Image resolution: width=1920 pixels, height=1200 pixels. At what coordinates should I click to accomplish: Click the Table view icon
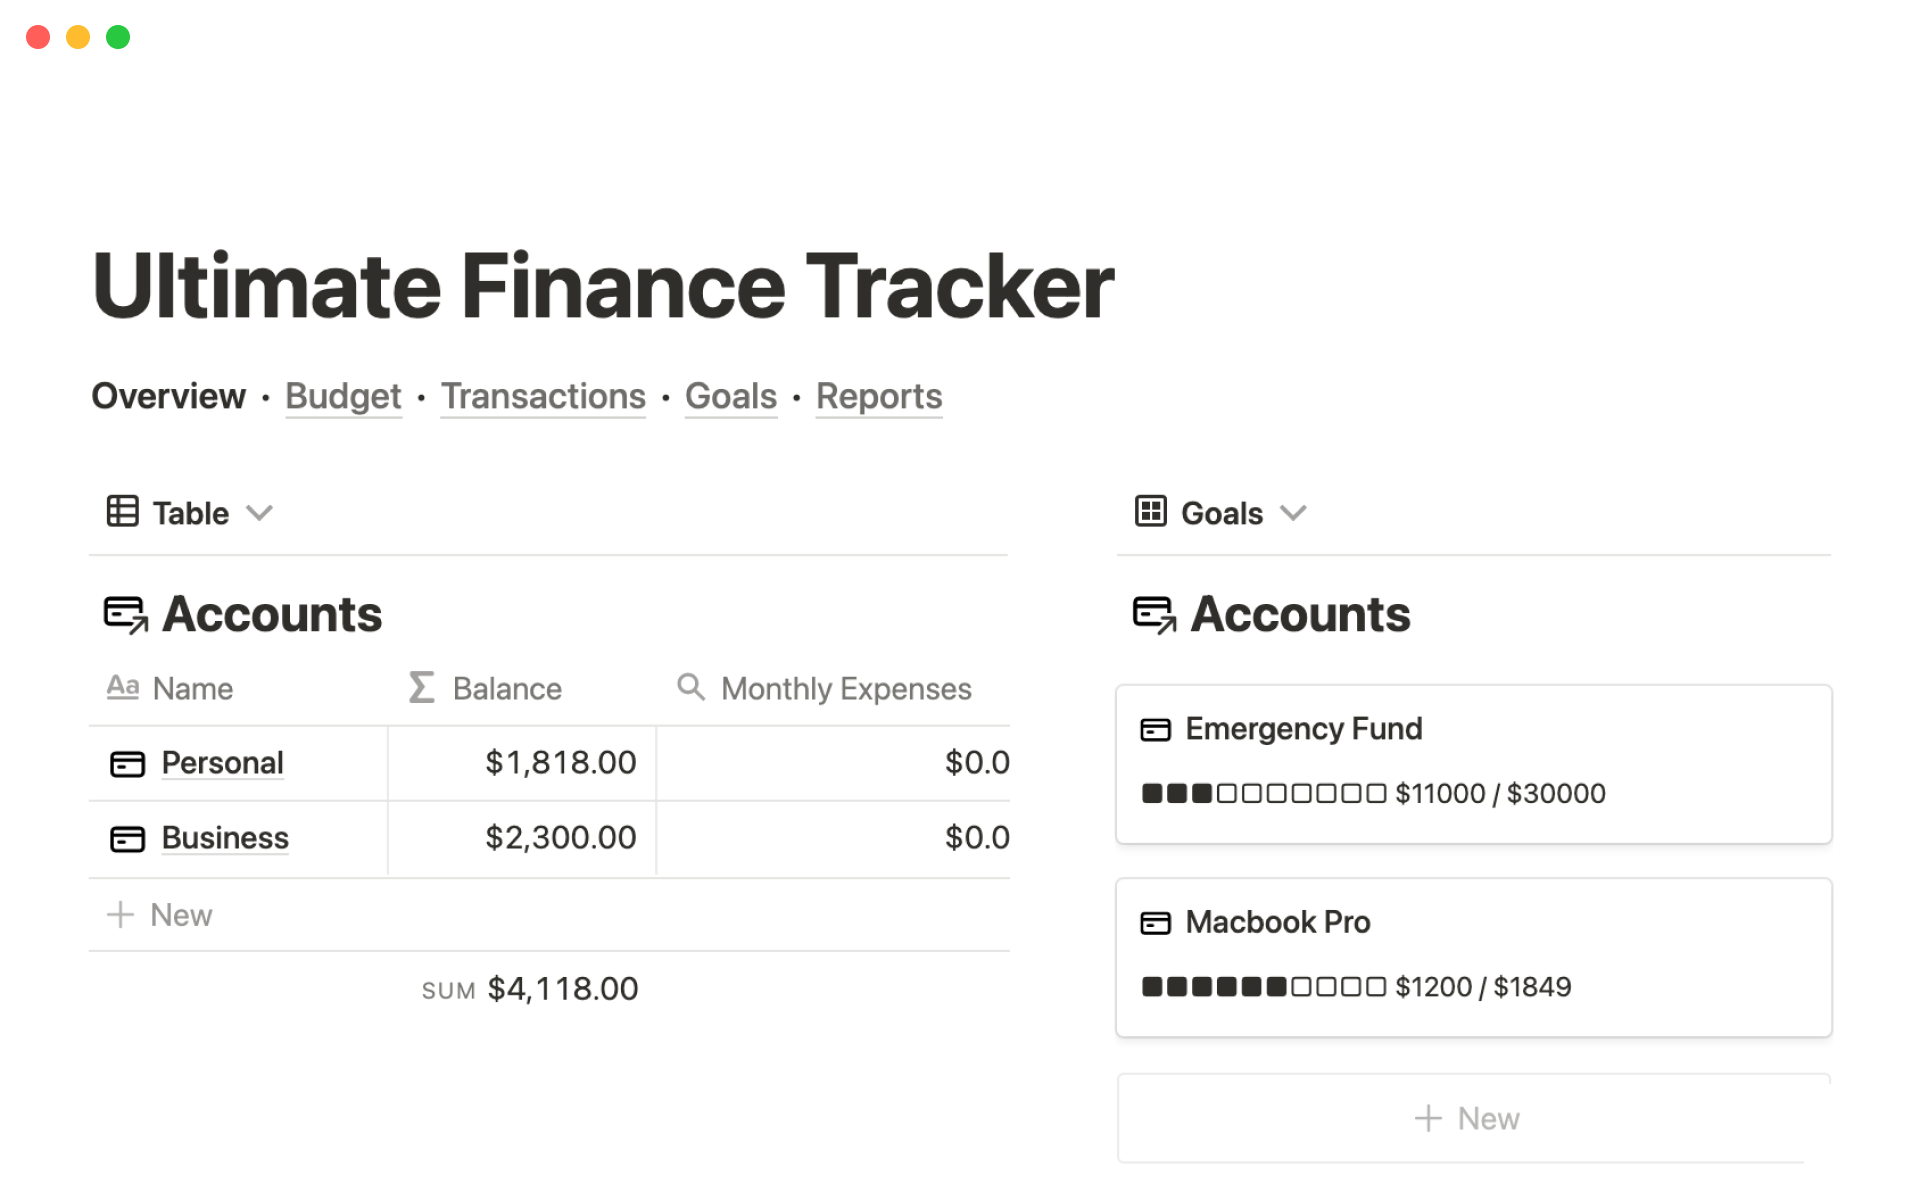point(123,513)
